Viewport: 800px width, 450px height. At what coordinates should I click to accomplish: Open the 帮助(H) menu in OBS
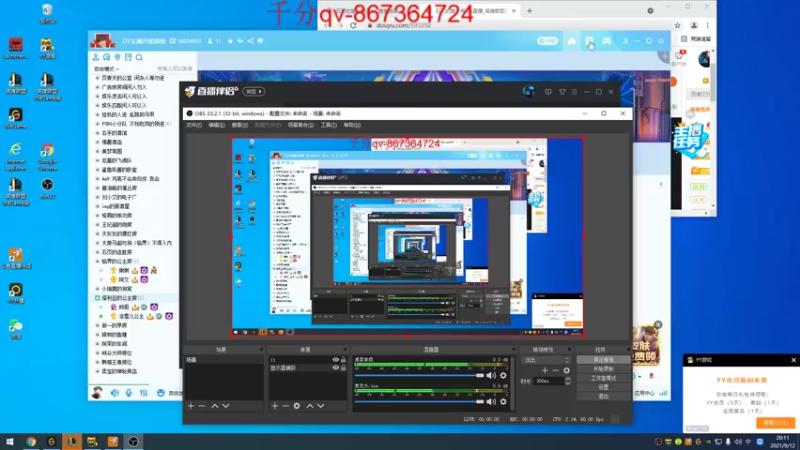[352, 125]
